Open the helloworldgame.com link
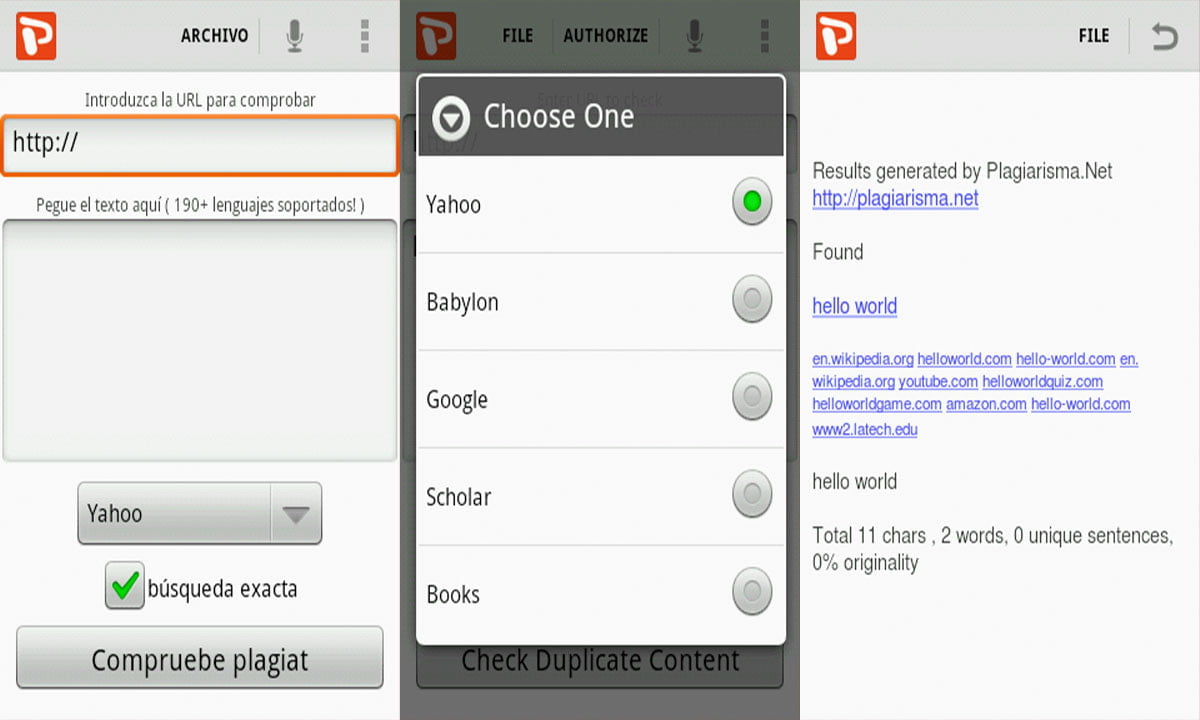This screenshot has width=1200, height=720. point(877,404)
